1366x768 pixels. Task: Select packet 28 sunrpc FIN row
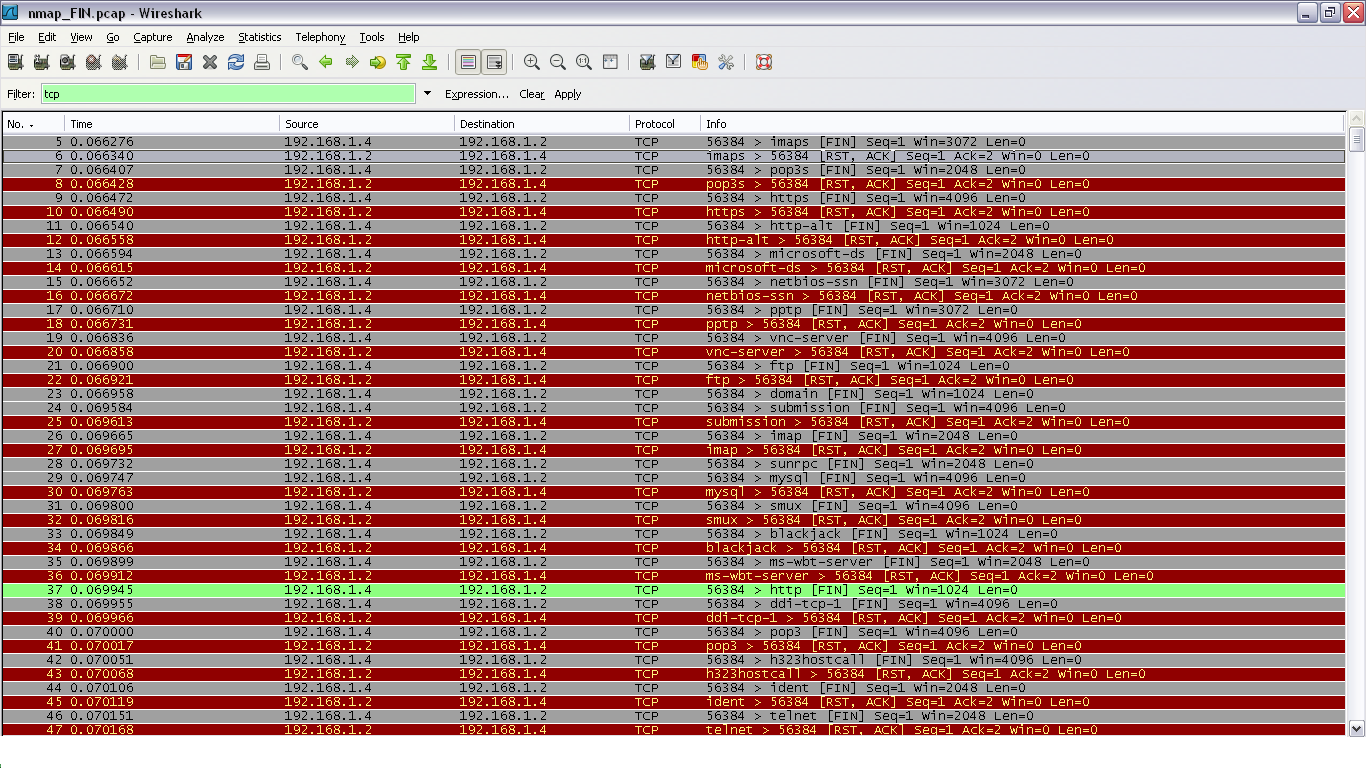(x=673, y=464)
